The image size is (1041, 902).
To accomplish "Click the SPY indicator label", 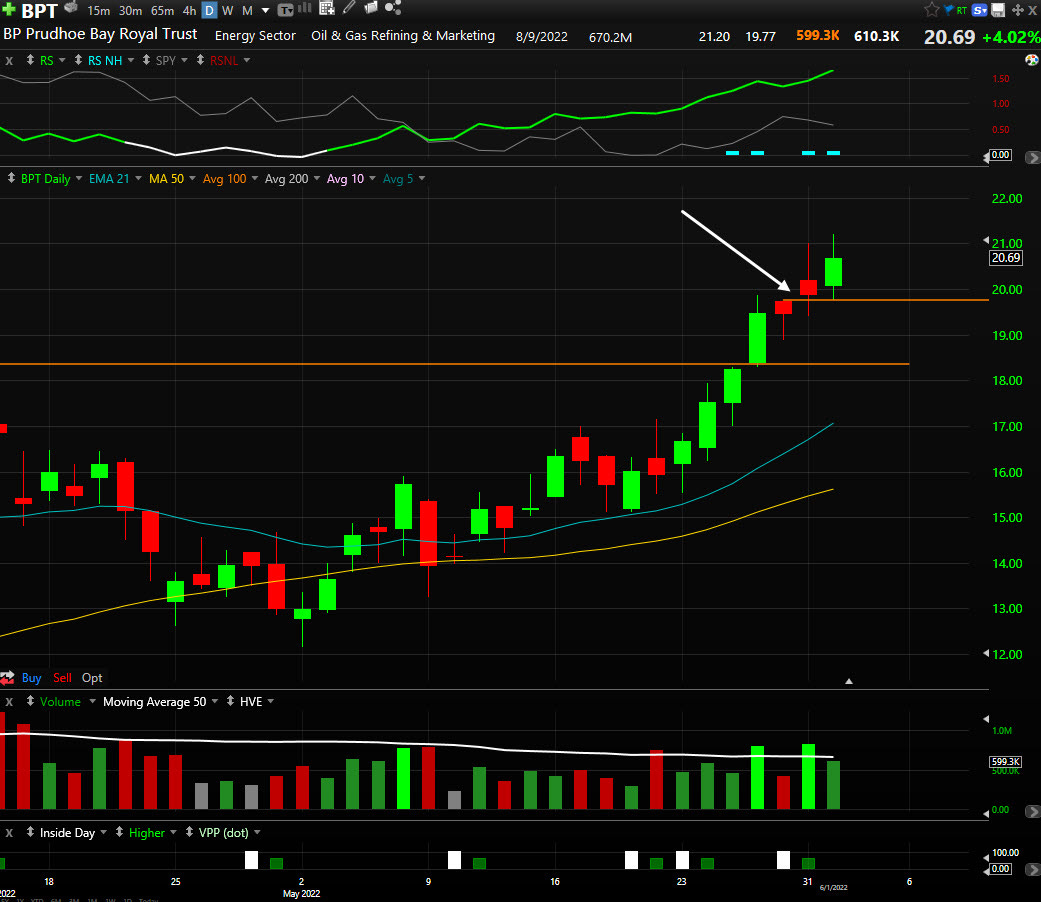I will 166,60.
